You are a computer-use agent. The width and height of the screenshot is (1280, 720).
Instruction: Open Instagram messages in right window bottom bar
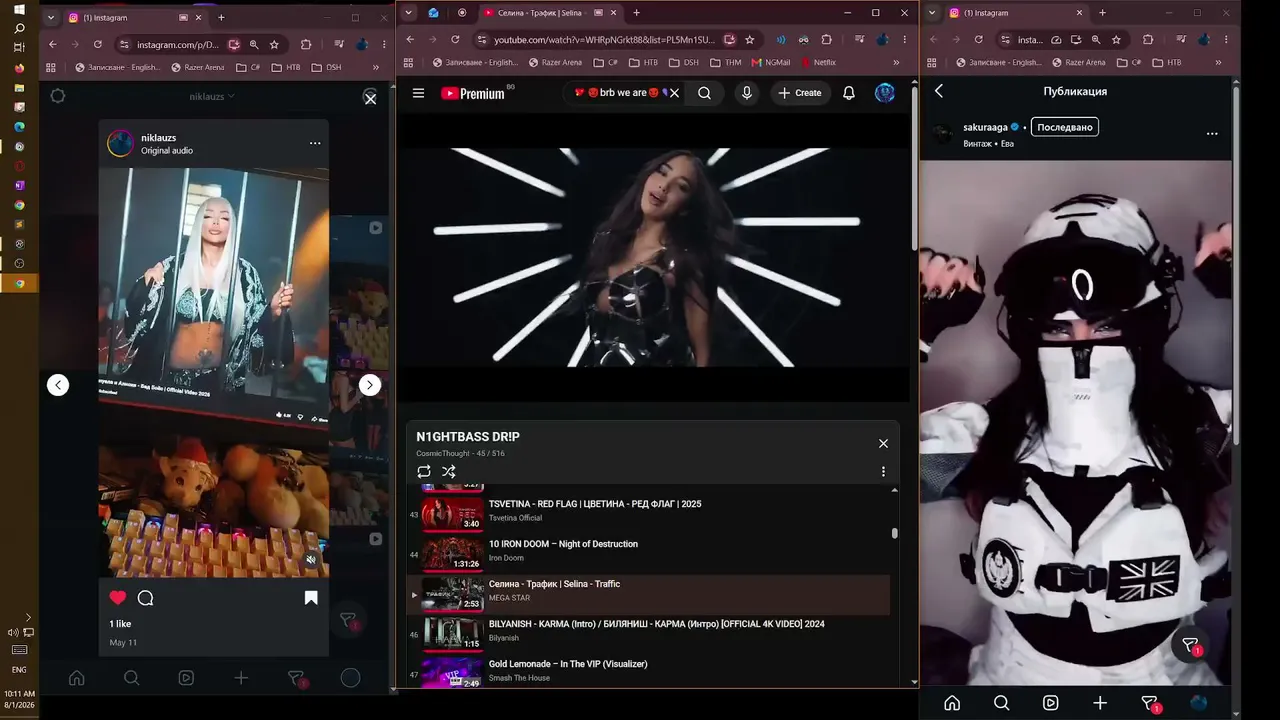click(x=1150, y=703)
